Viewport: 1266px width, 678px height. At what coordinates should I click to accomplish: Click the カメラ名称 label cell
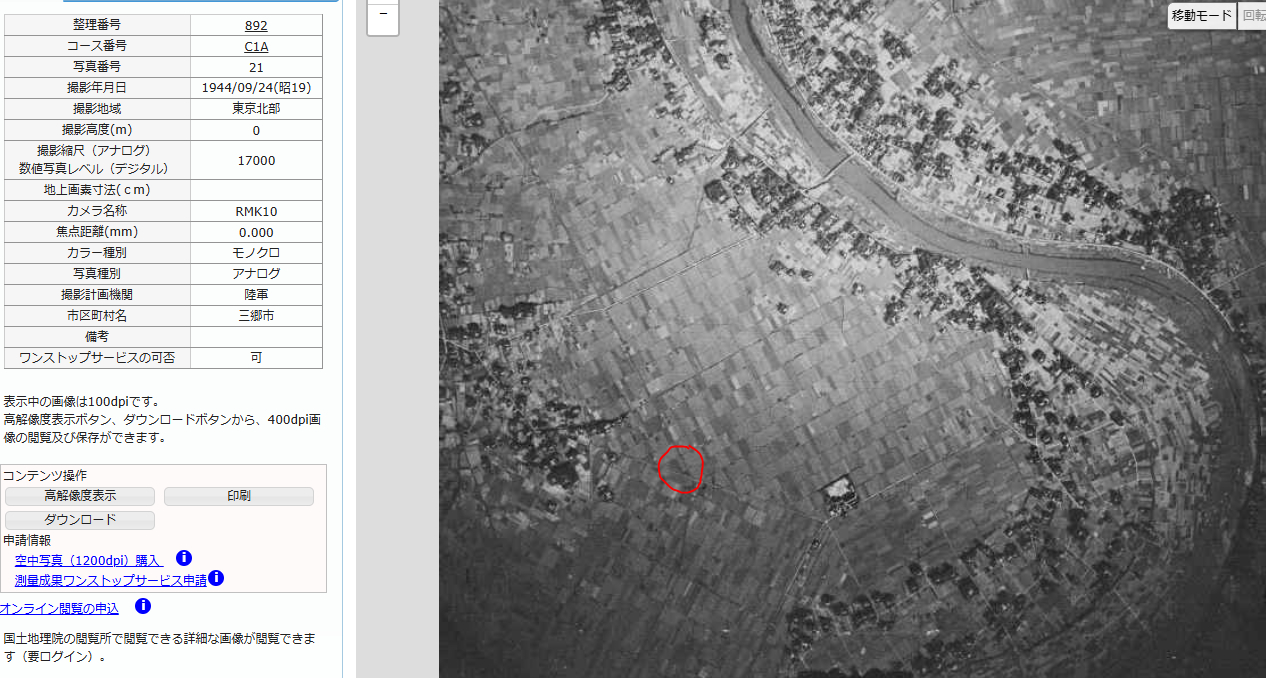tap(97, 212)
